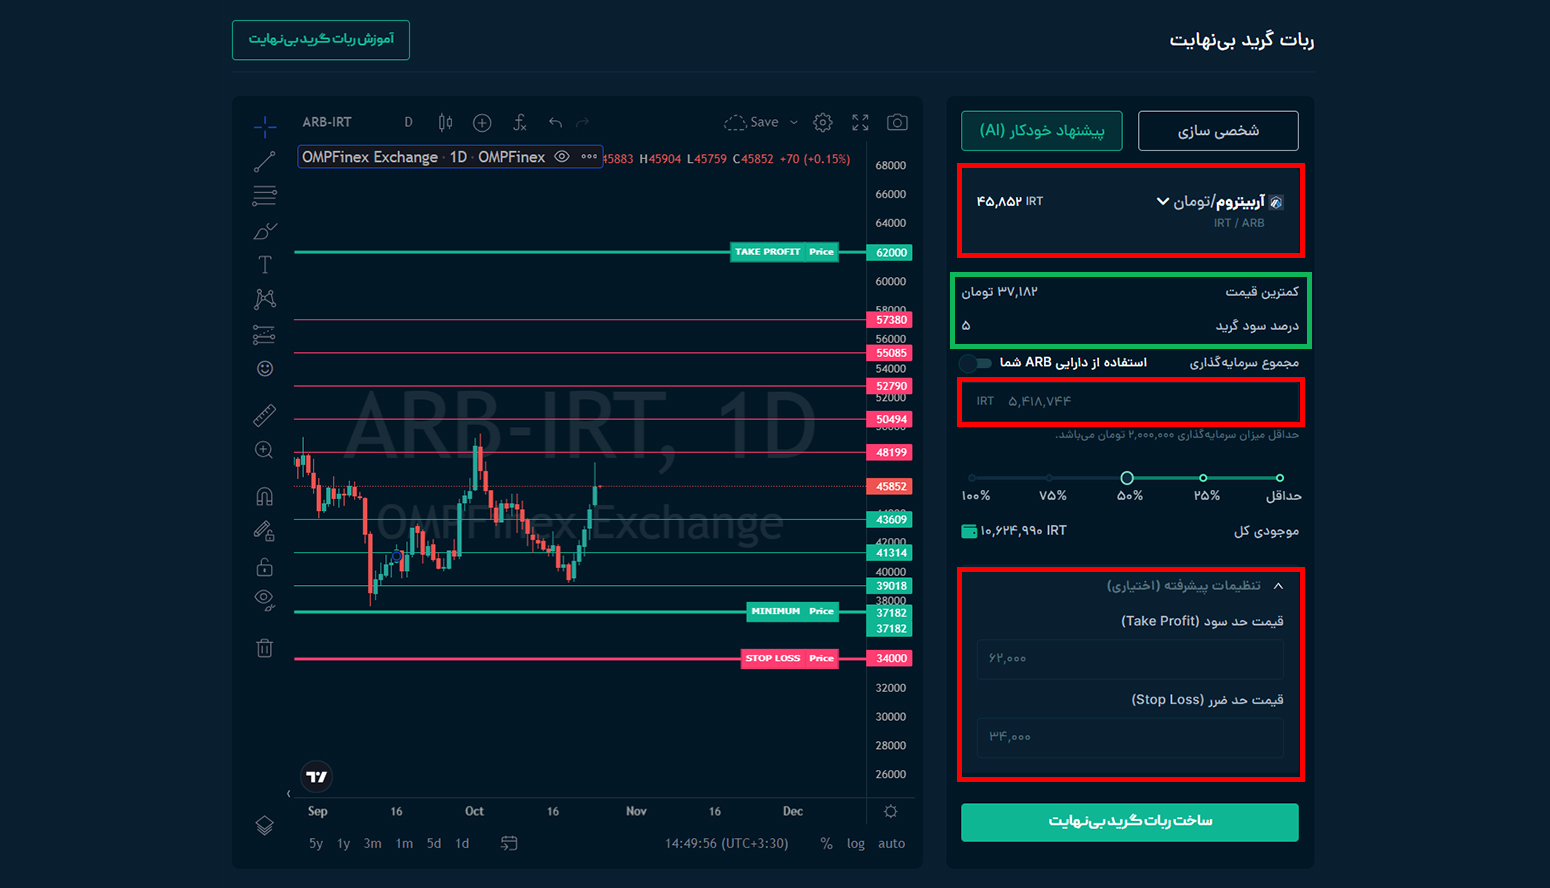
Task: Select the STOP LOSS price line label
Action: tap(790, 658)
